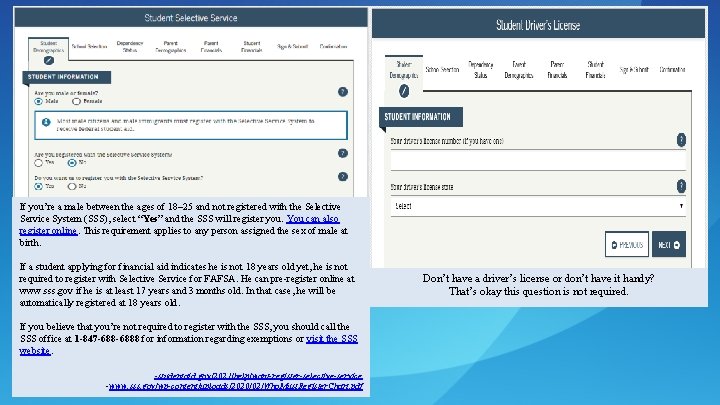Image resolution: width=720 pixels, height=405 pixels.
Task: Open Sign & Submit tab in Driver's License panel
Action: pos(634,70)
